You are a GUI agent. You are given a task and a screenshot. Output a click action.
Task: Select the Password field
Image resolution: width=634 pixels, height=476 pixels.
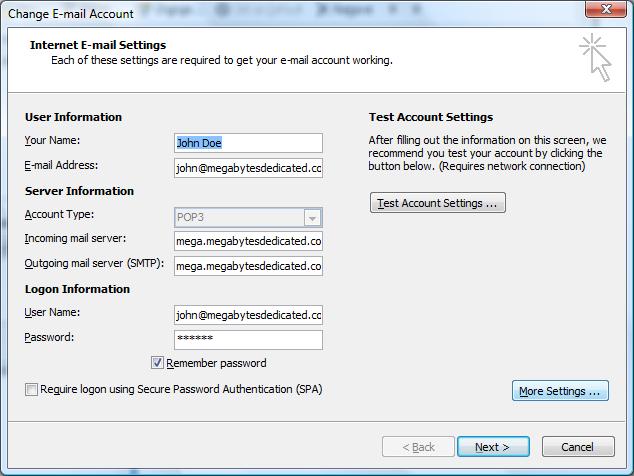pos(248,340)
